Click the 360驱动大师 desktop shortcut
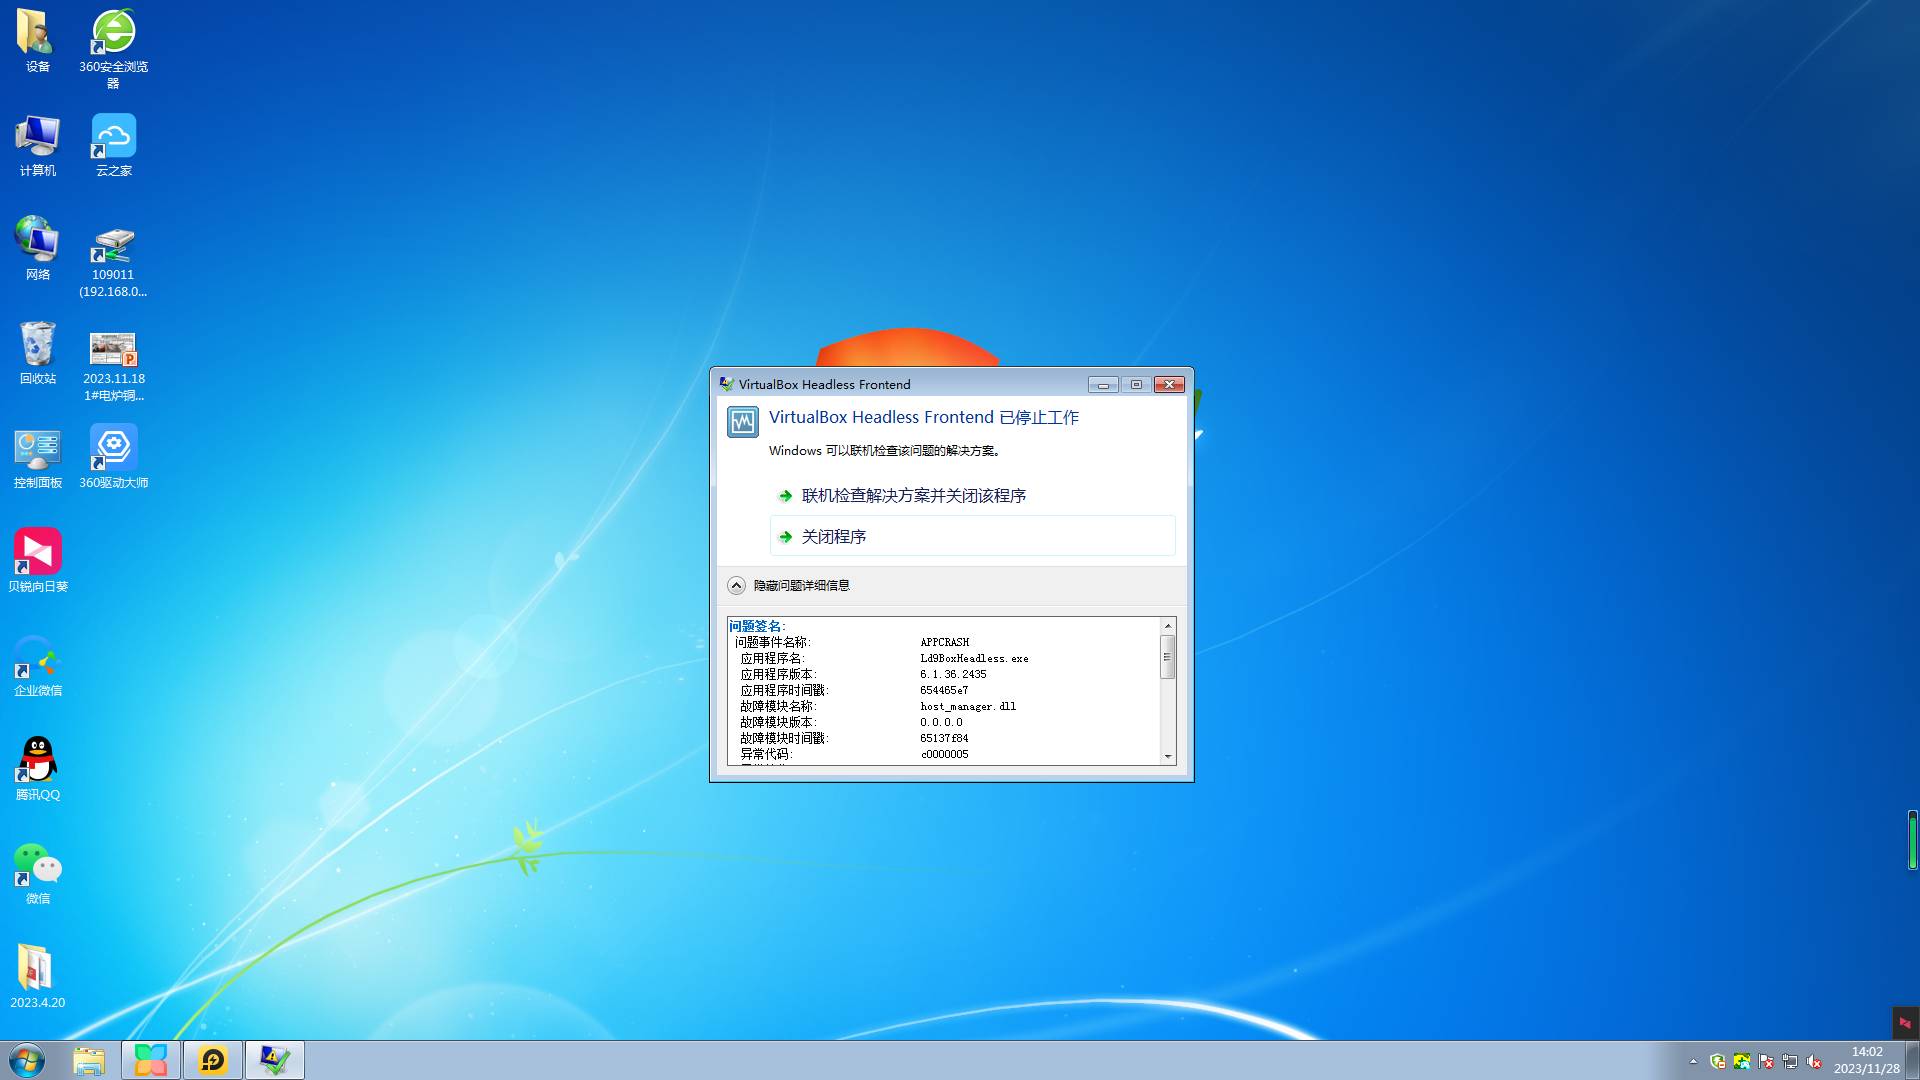The image size is (1920, 1080). point(113,449)
